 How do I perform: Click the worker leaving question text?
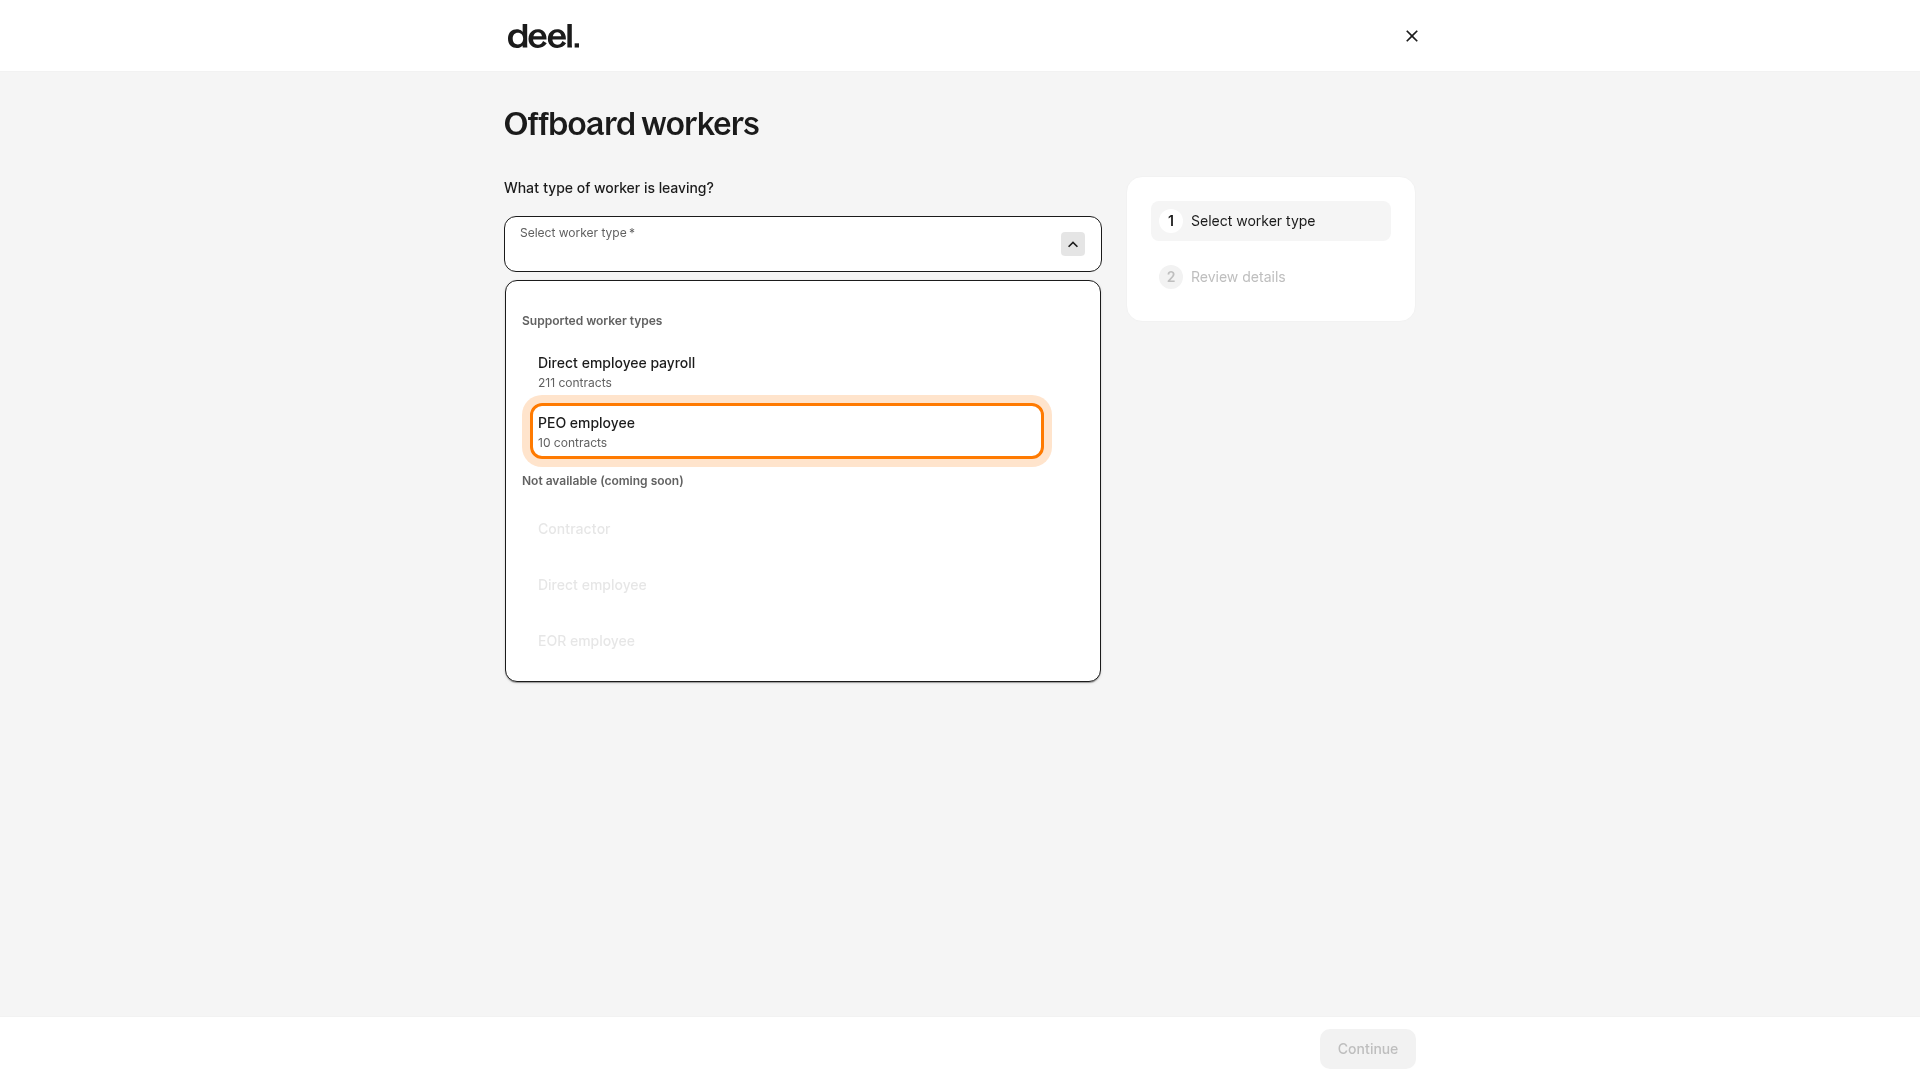click(x=608, y=188)
